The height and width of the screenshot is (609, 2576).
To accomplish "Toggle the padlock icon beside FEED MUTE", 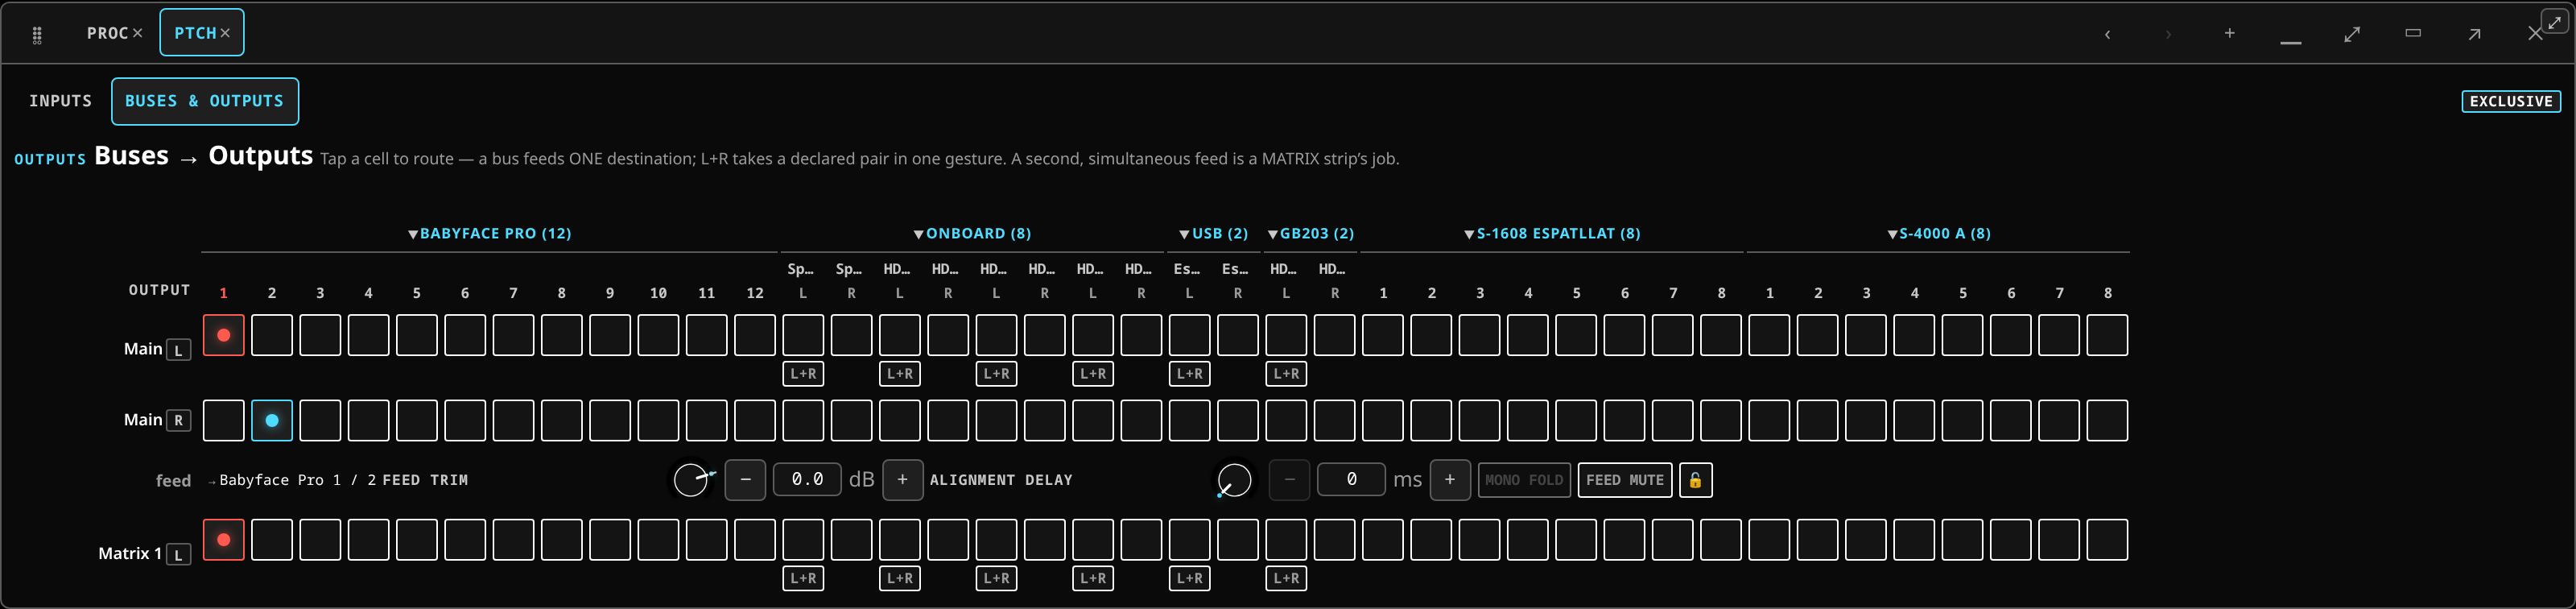I will coord(1695,480).
